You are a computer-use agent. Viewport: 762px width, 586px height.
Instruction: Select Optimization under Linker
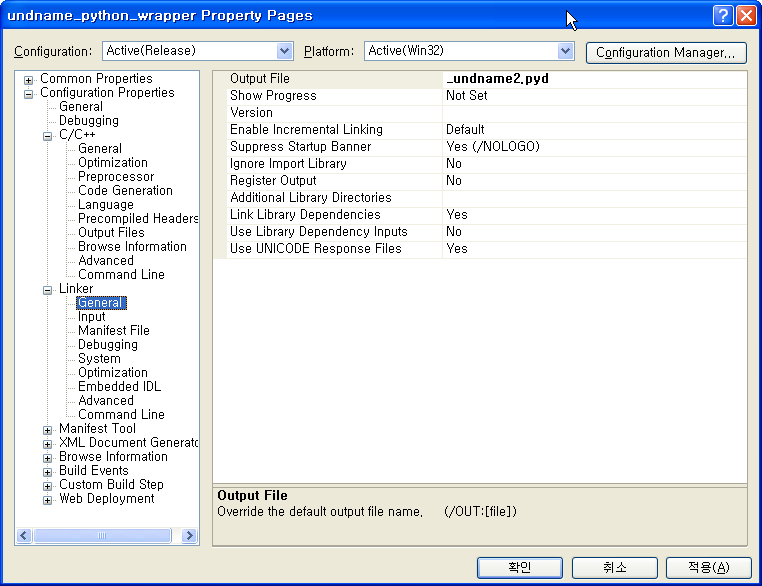113,373
